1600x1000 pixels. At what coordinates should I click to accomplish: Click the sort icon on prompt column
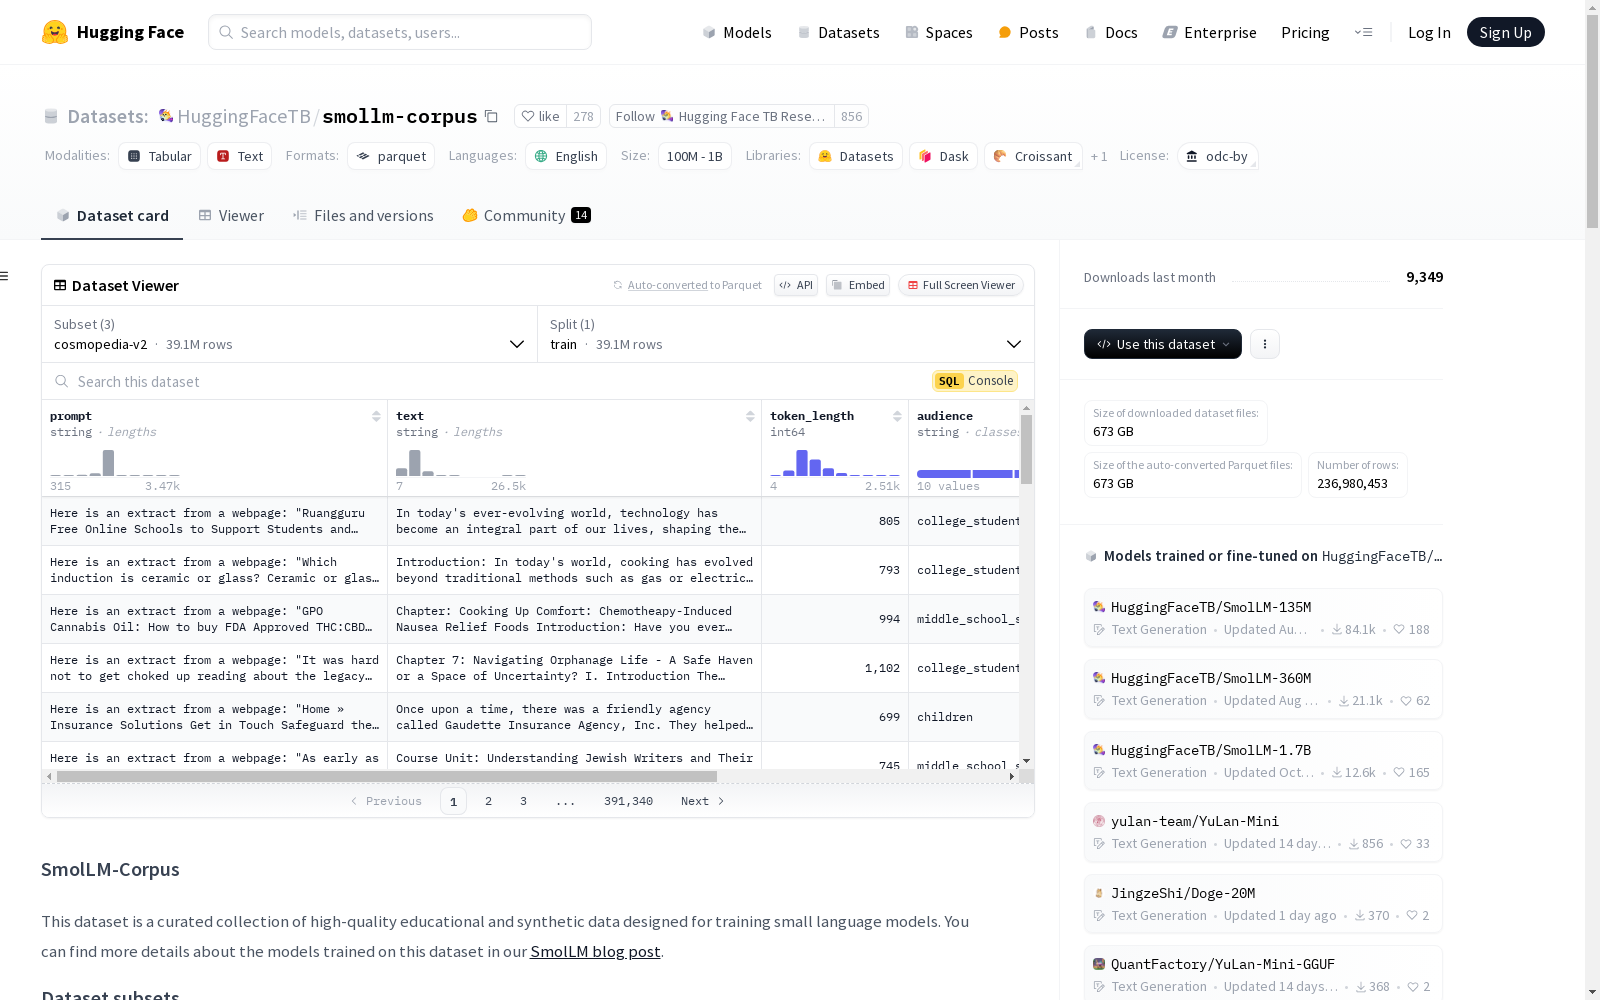point(376,416)
